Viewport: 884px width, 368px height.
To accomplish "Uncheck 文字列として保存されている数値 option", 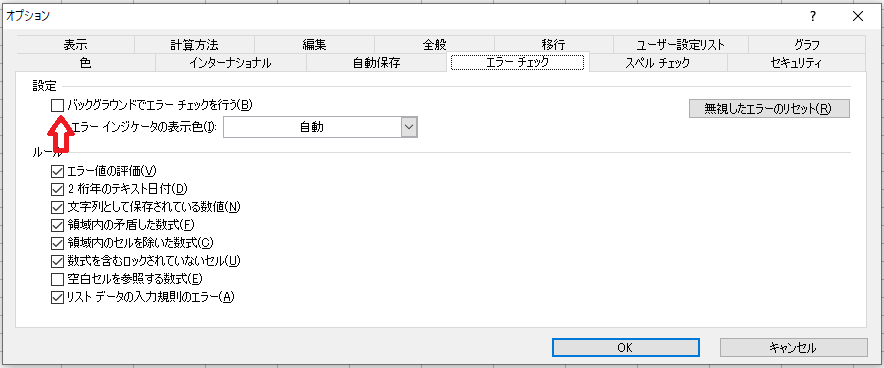I will (57, 207).
